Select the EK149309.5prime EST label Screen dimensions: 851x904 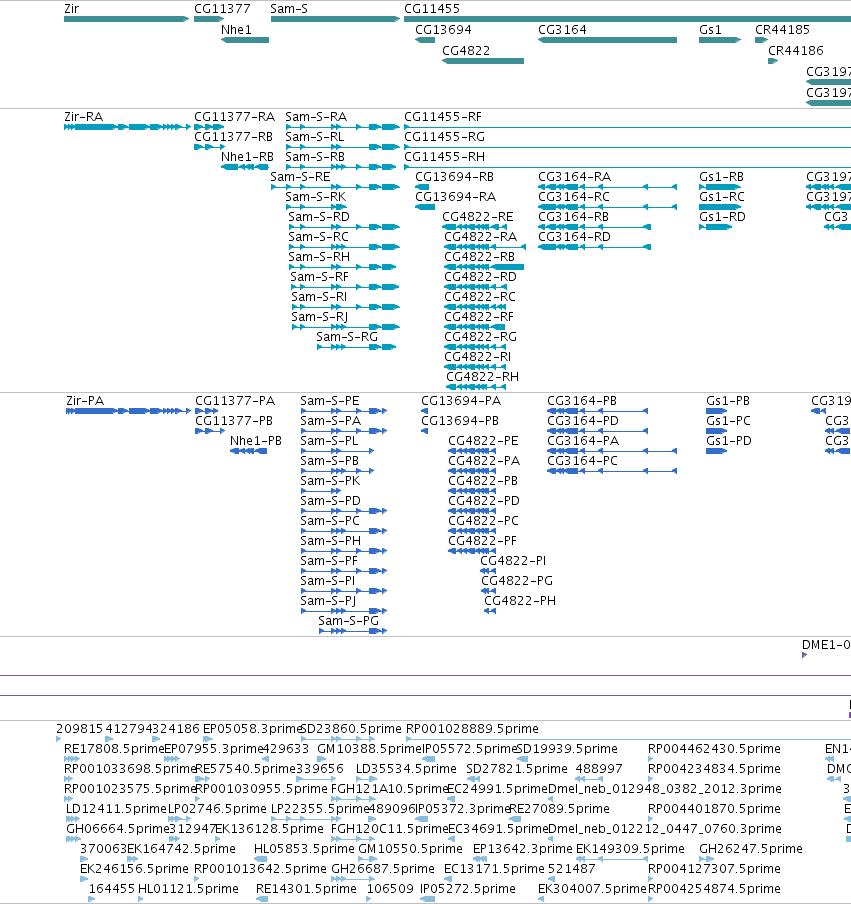630,849
